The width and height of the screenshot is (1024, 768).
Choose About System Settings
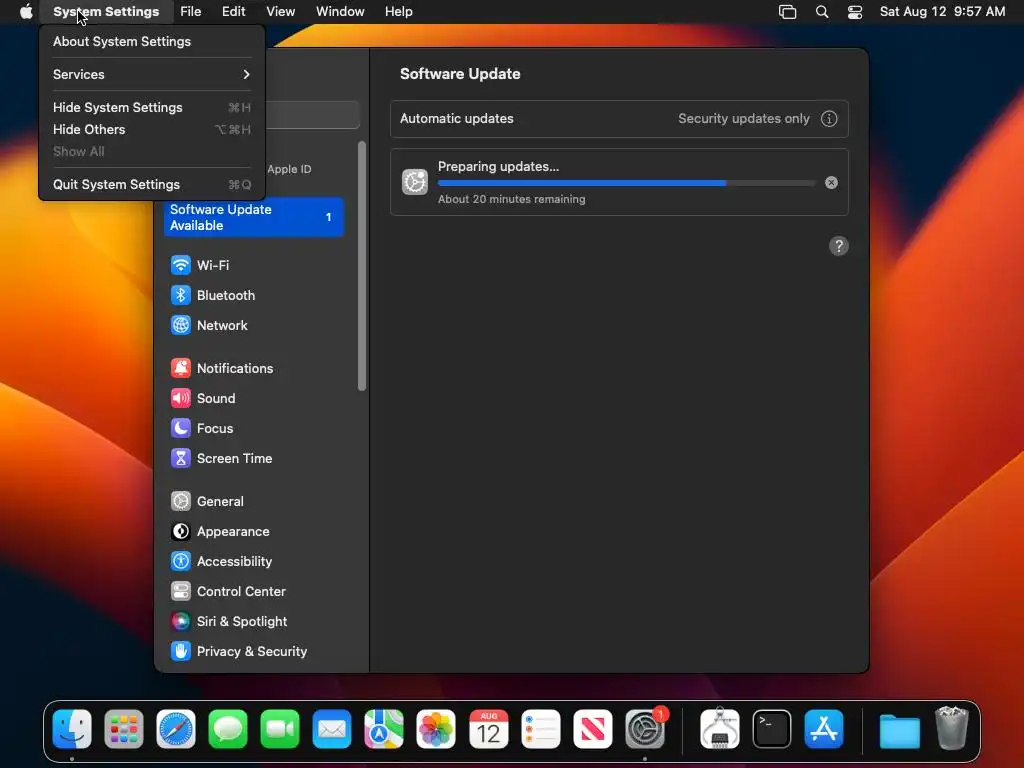click(152, 41)
